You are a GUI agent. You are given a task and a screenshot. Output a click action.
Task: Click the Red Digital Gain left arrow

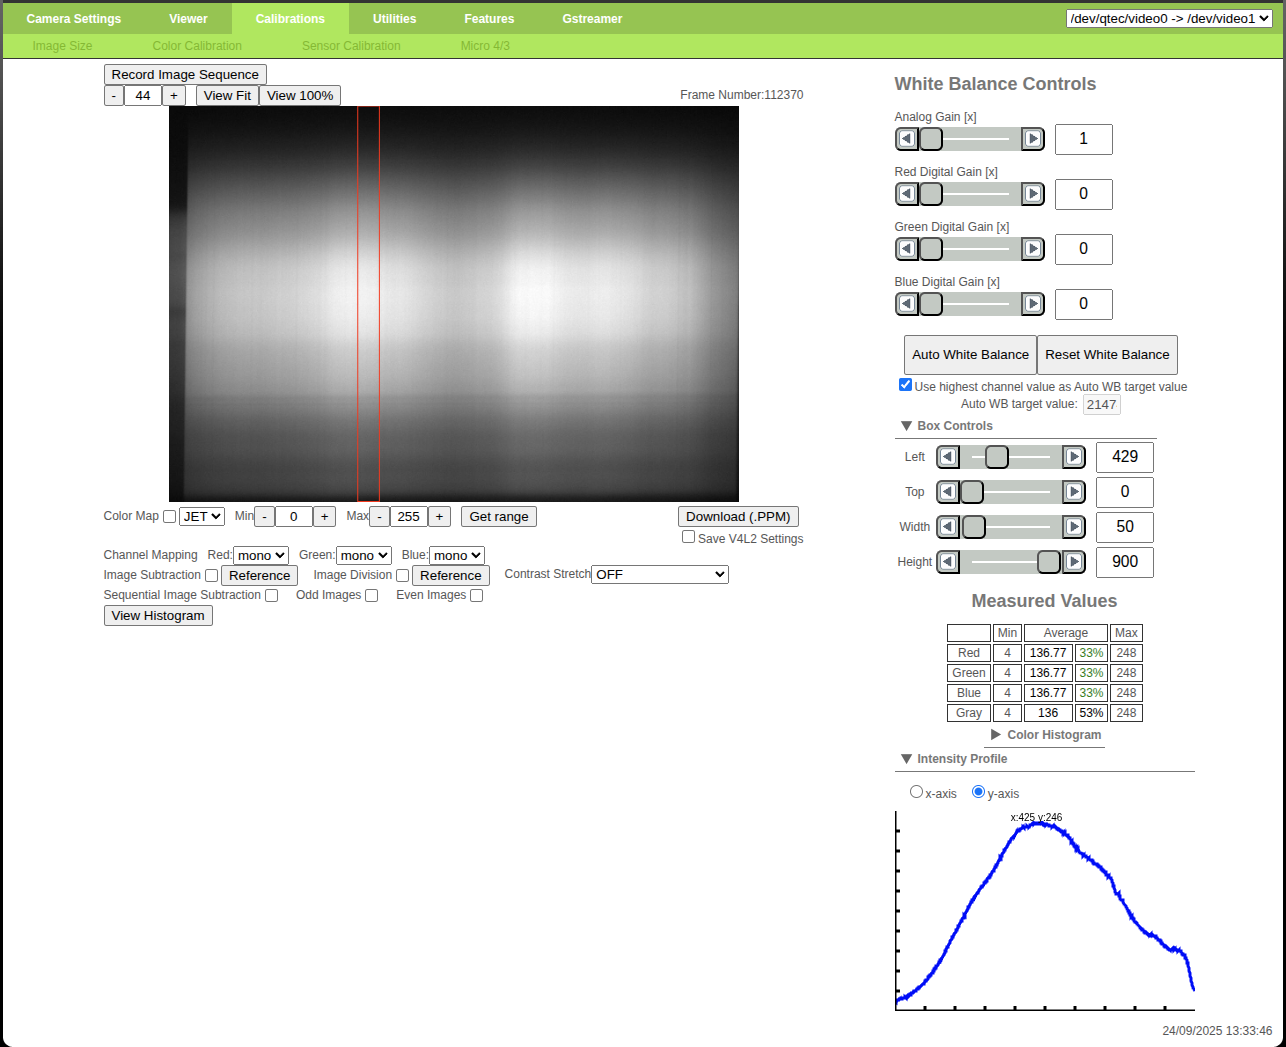(907, 194)
